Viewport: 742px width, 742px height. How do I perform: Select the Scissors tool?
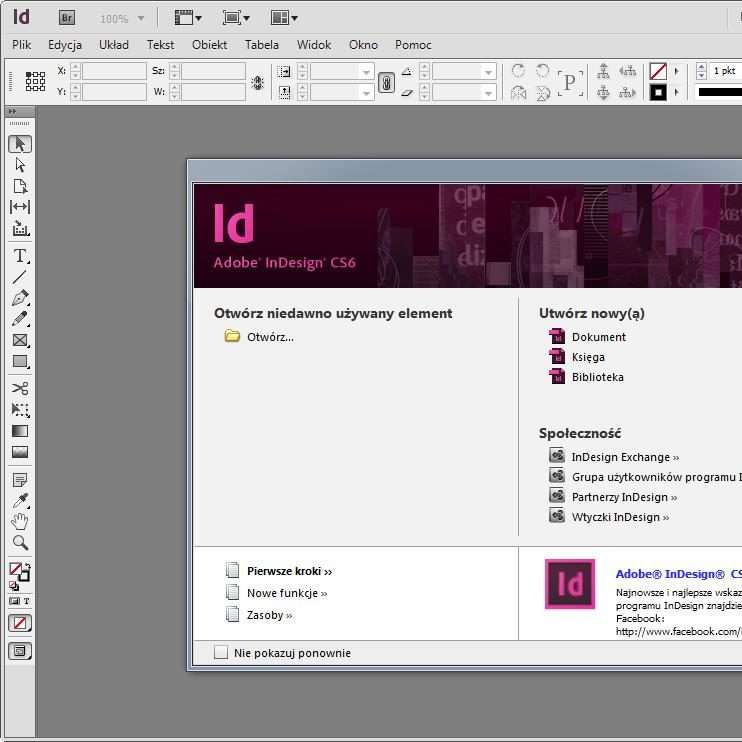click(x=20, y=388)
